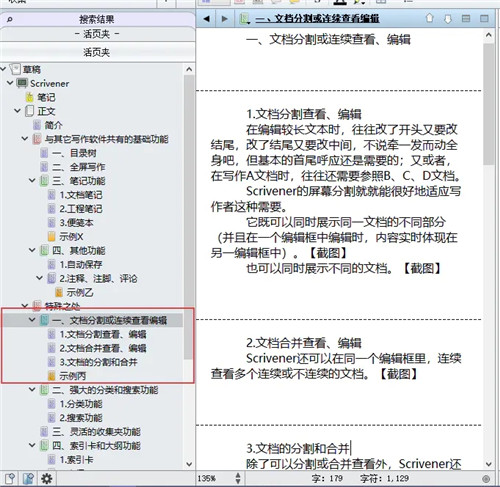Click the monitor icon beside Scrivener
Viewport: 500px width, 487px height.
(22, 83)
